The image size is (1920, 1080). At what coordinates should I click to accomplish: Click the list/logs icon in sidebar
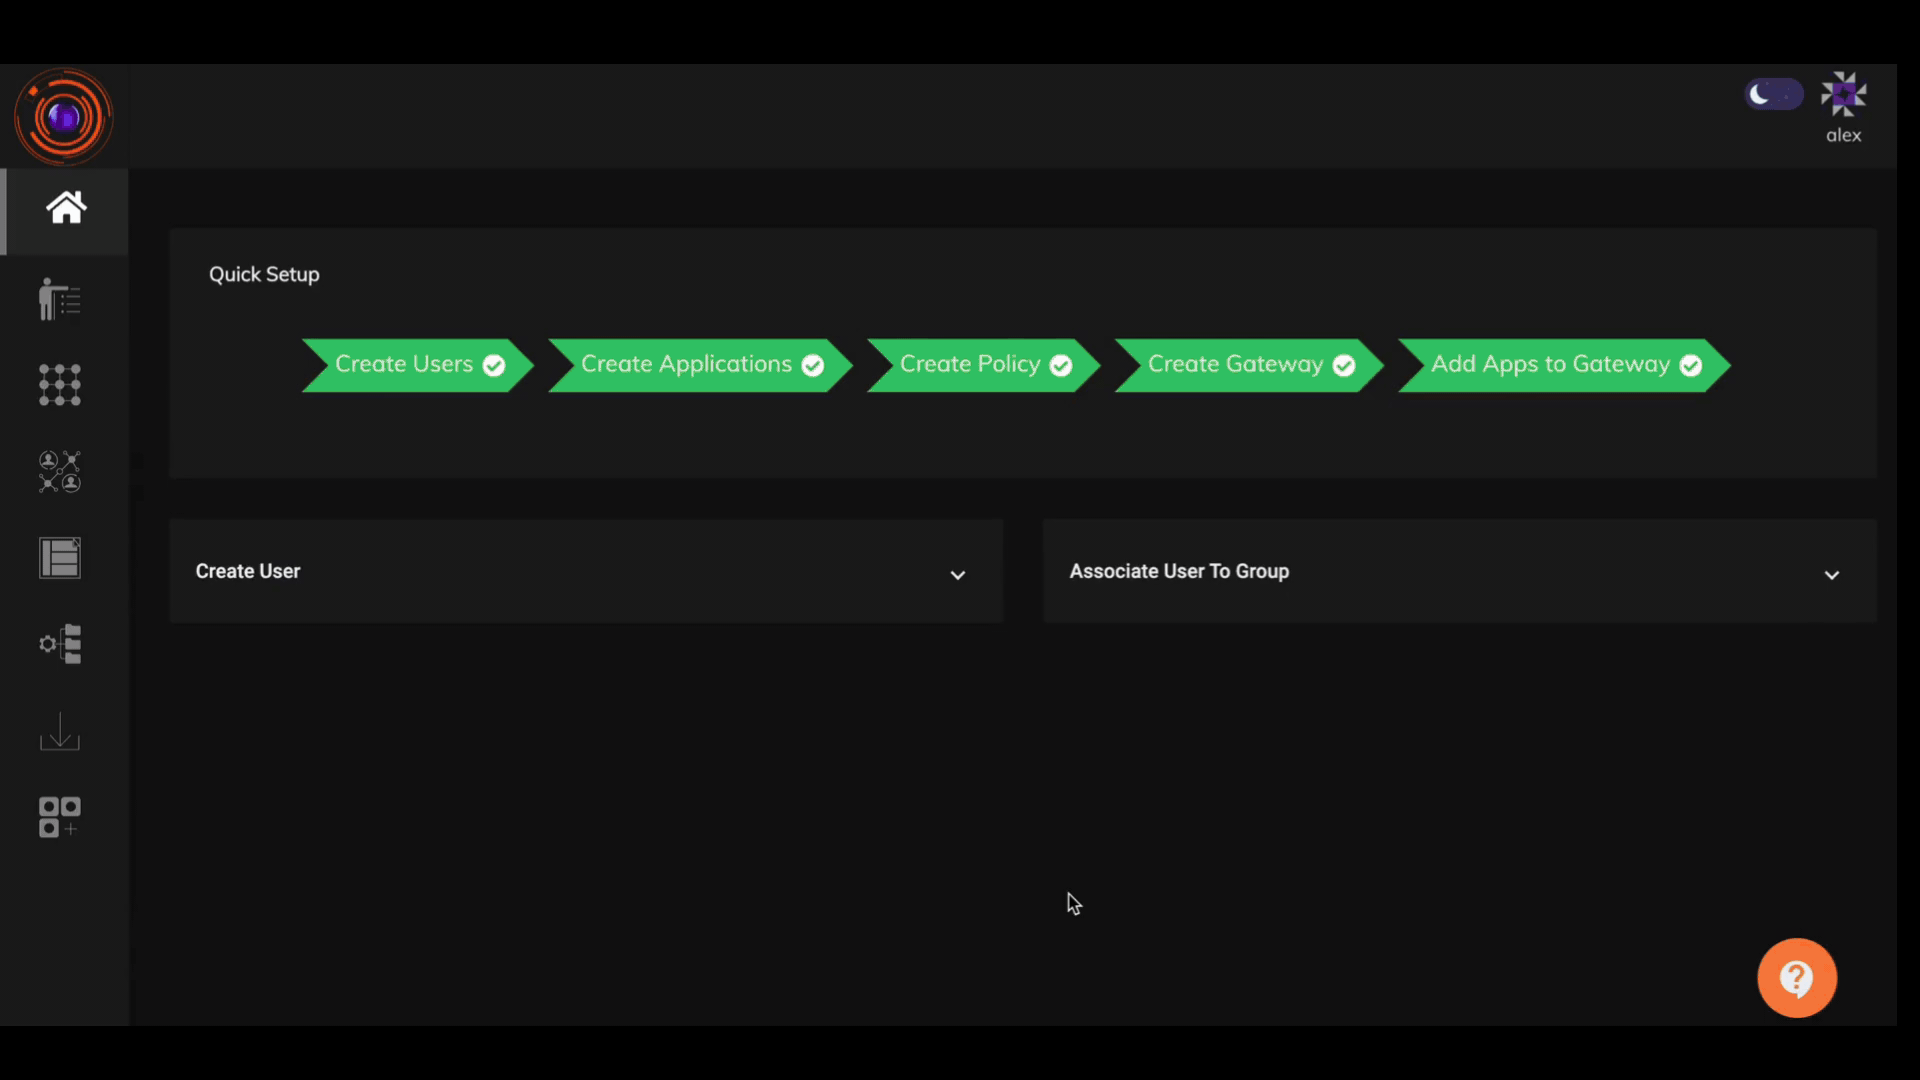pyautogui.click(x=62, y=556)
